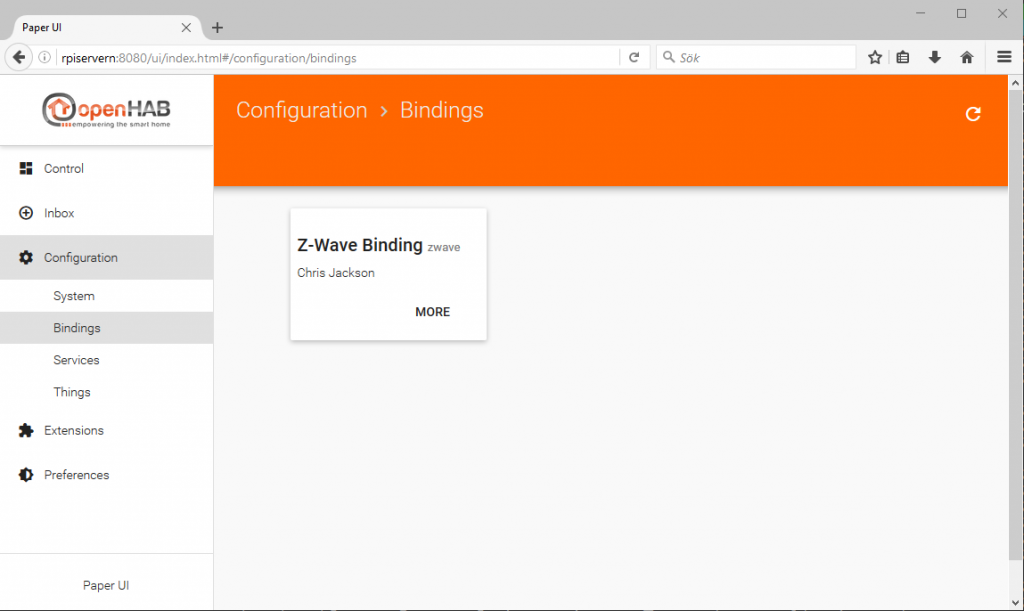Open the Control menu item
This screenshot has width=1024, height=611.
coord(106,168)
